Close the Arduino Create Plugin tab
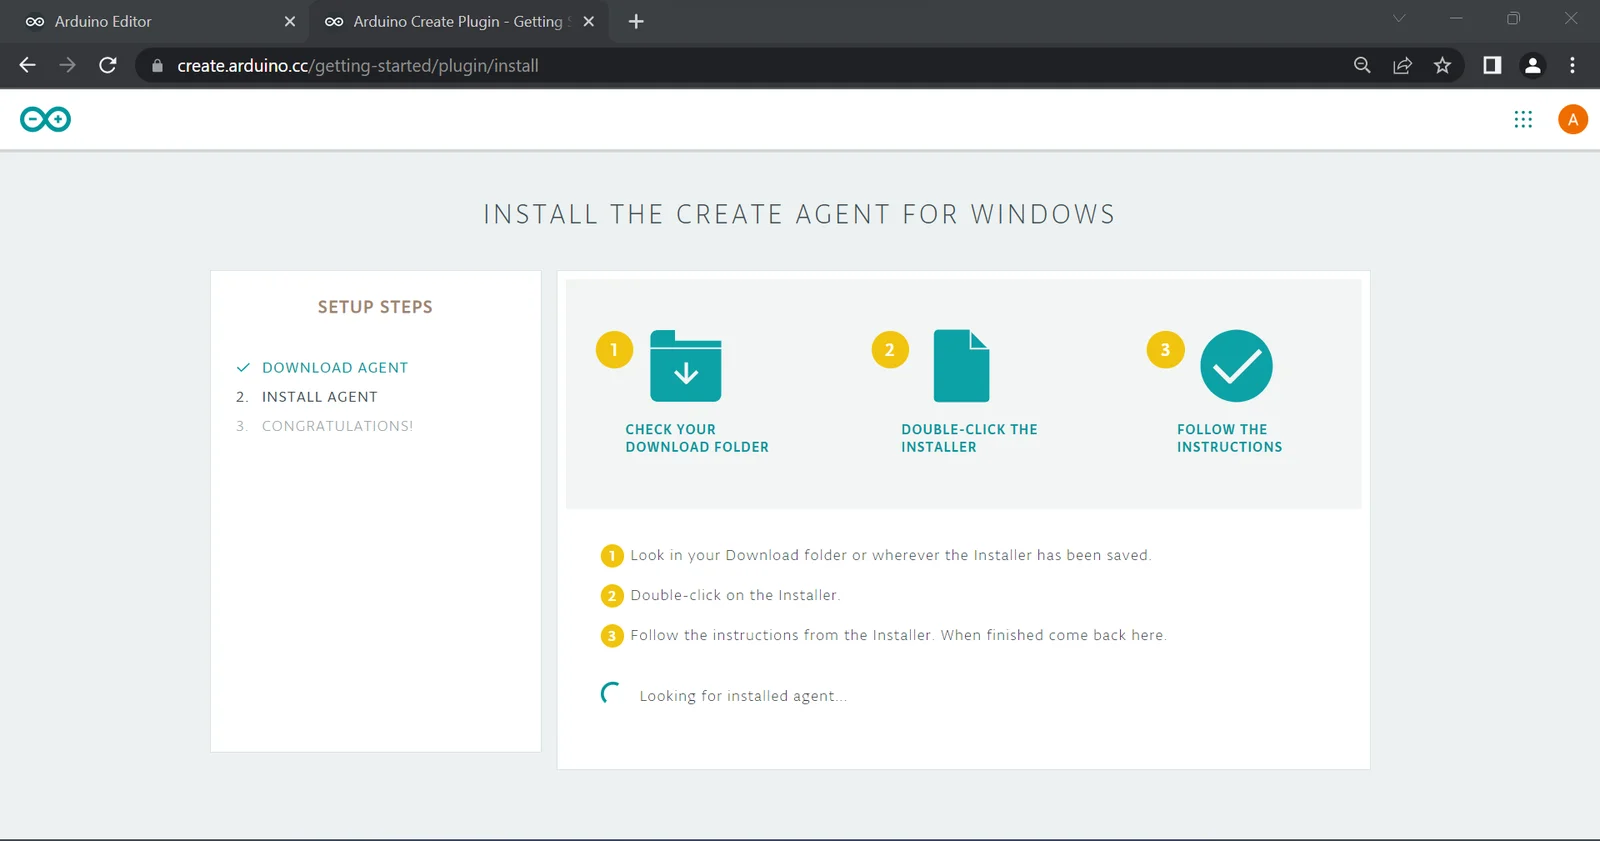 589,21
